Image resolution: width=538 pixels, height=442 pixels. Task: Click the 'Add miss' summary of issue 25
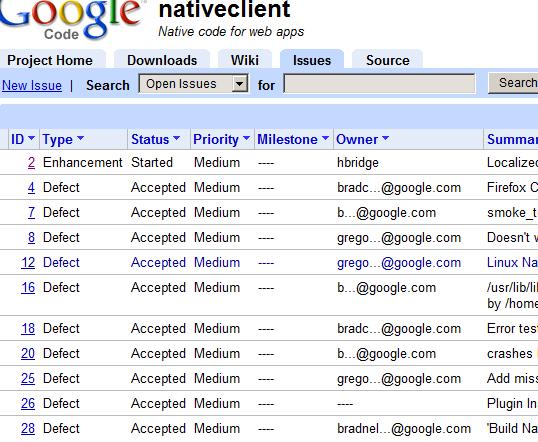click(x=512, y=379)
